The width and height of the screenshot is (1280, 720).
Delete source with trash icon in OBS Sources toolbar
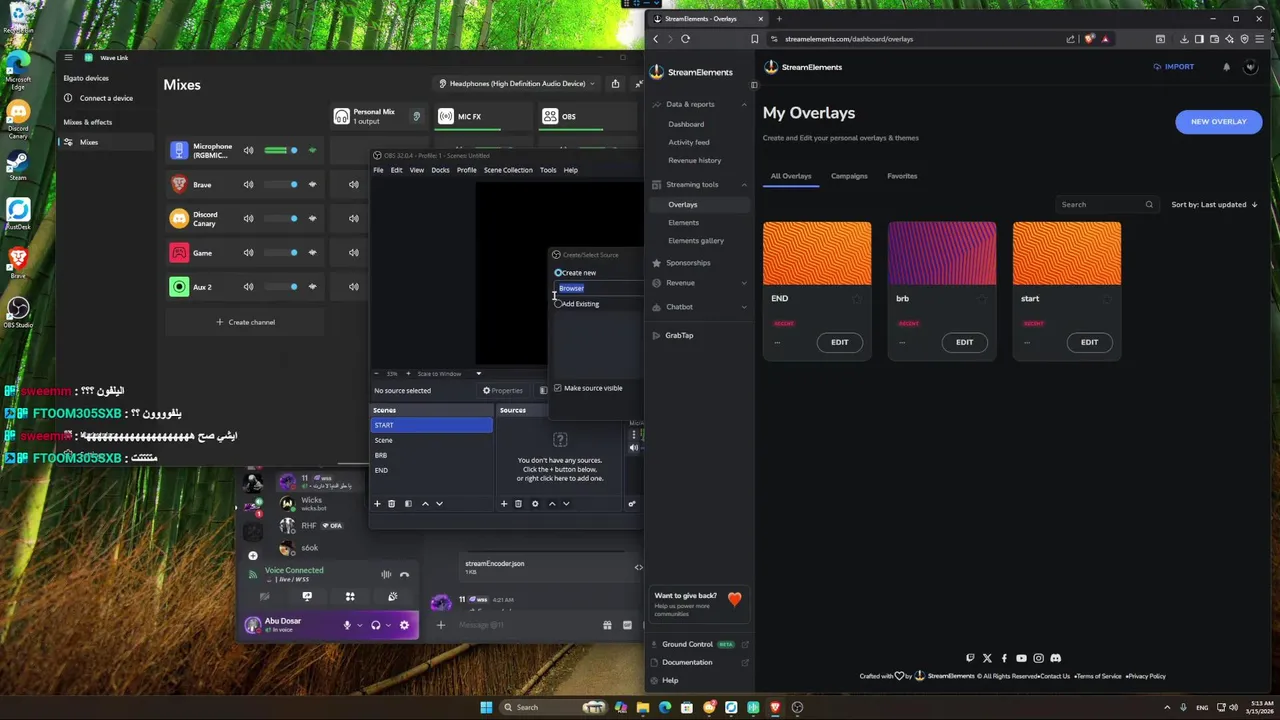pos(518,504)
